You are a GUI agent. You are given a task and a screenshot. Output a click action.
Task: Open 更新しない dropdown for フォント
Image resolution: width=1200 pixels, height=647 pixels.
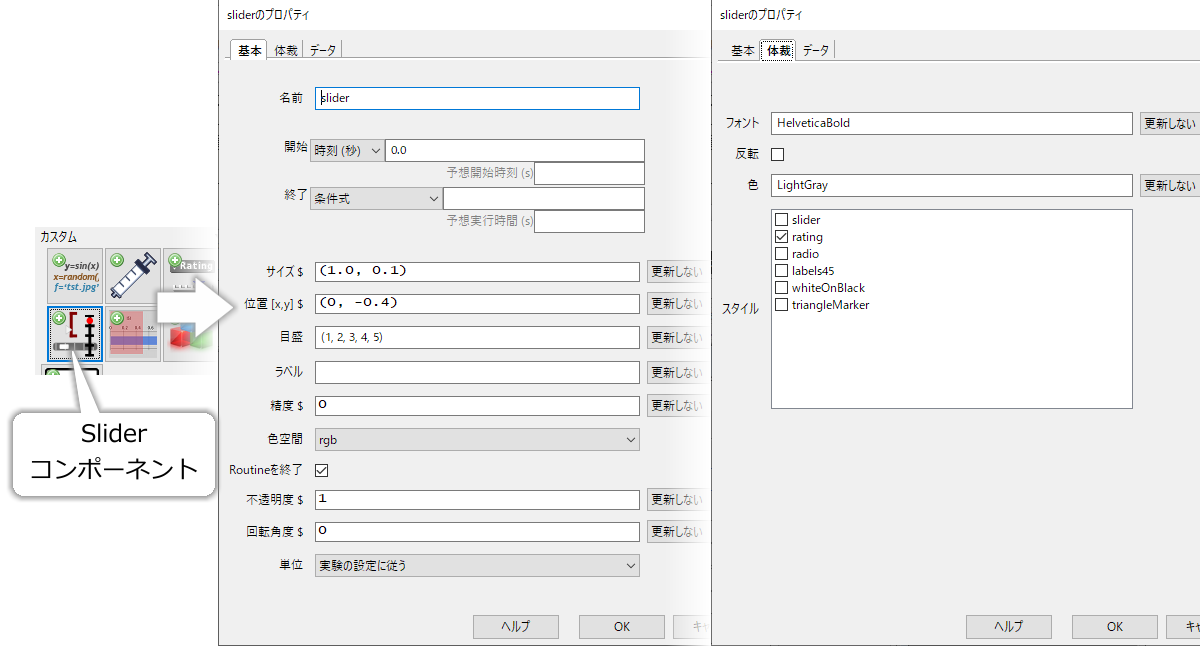pyautogui.click(x=1170, y=123)
